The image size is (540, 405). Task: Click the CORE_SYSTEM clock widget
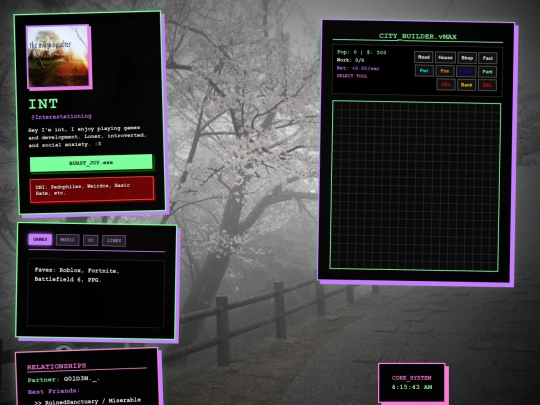coord(412,382)
